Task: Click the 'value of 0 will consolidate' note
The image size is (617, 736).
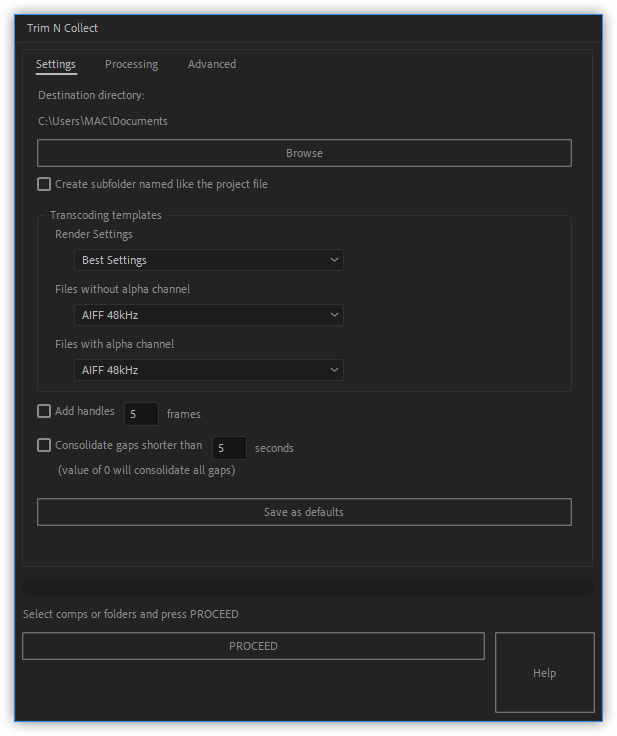Action: (147, 470)
